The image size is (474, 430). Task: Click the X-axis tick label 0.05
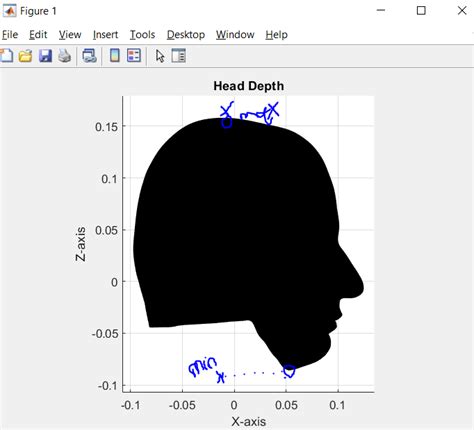click(286, 405)
